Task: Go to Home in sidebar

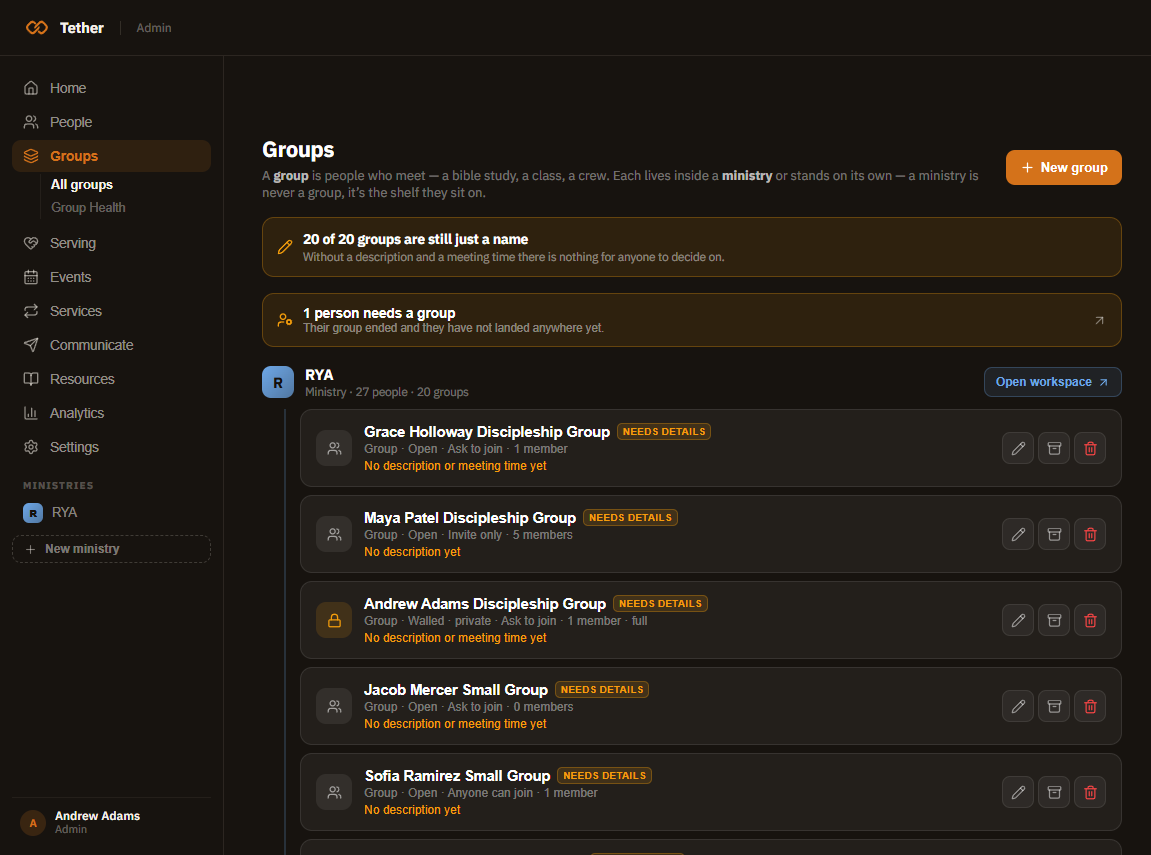Action: pyautogui.click(x=111, y=88)
